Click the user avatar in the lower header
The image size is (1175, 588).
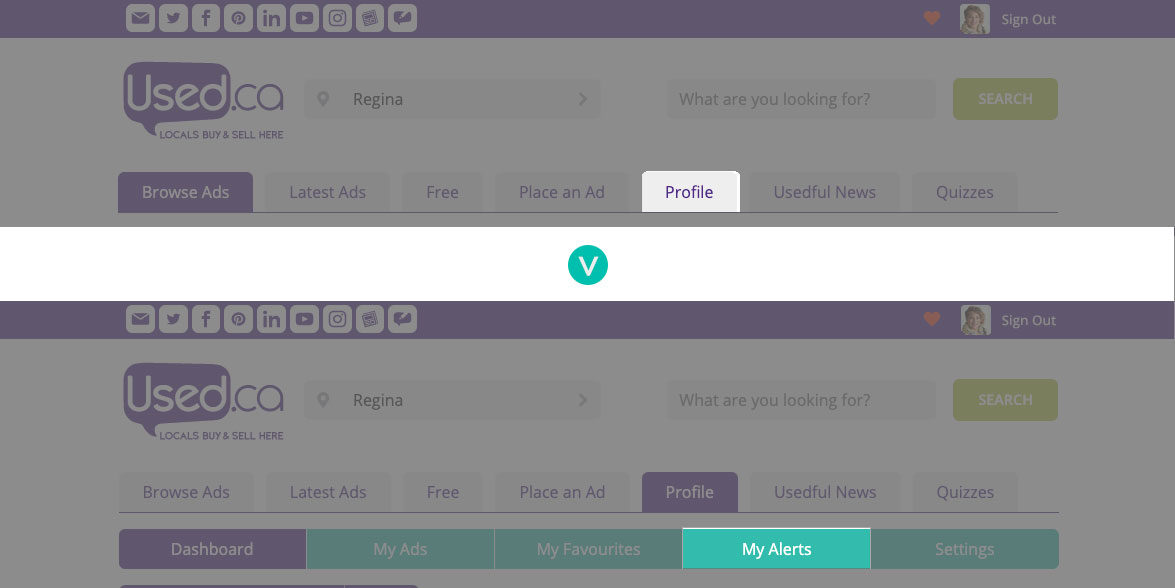point(975,320)
